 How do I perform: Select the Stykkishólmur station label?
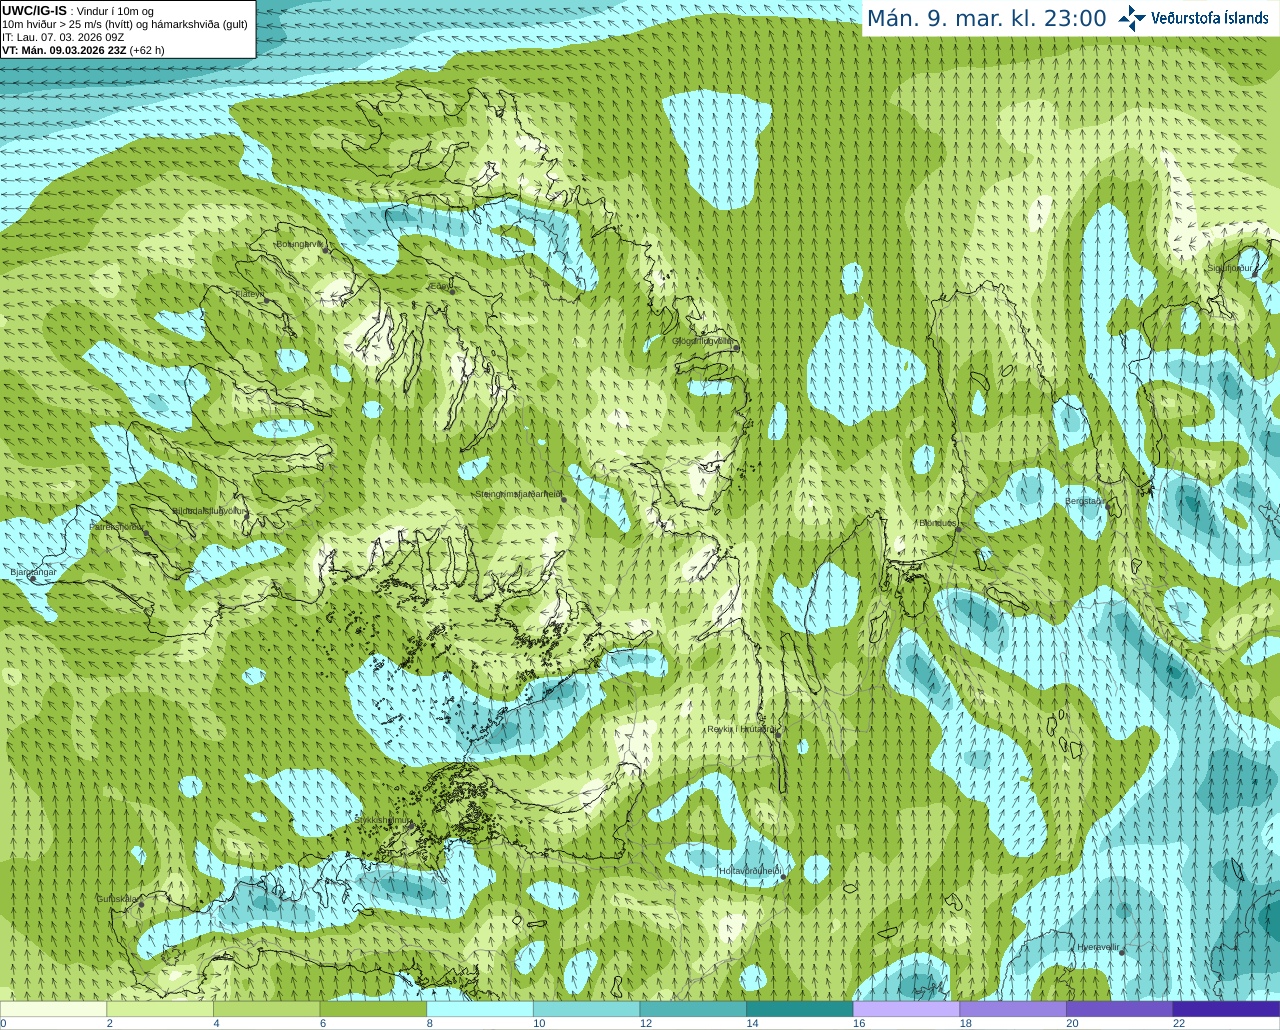[x=383, y=820]
